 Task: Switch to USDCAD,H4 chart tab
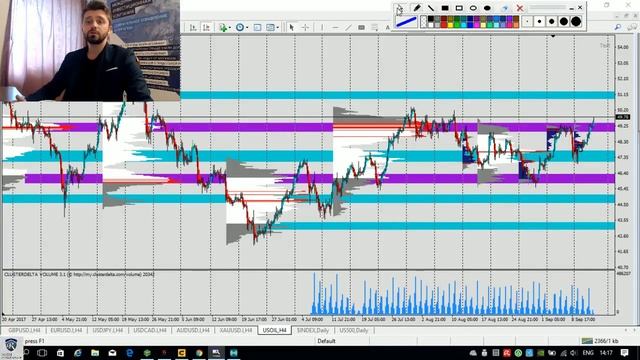click(150, 330)
